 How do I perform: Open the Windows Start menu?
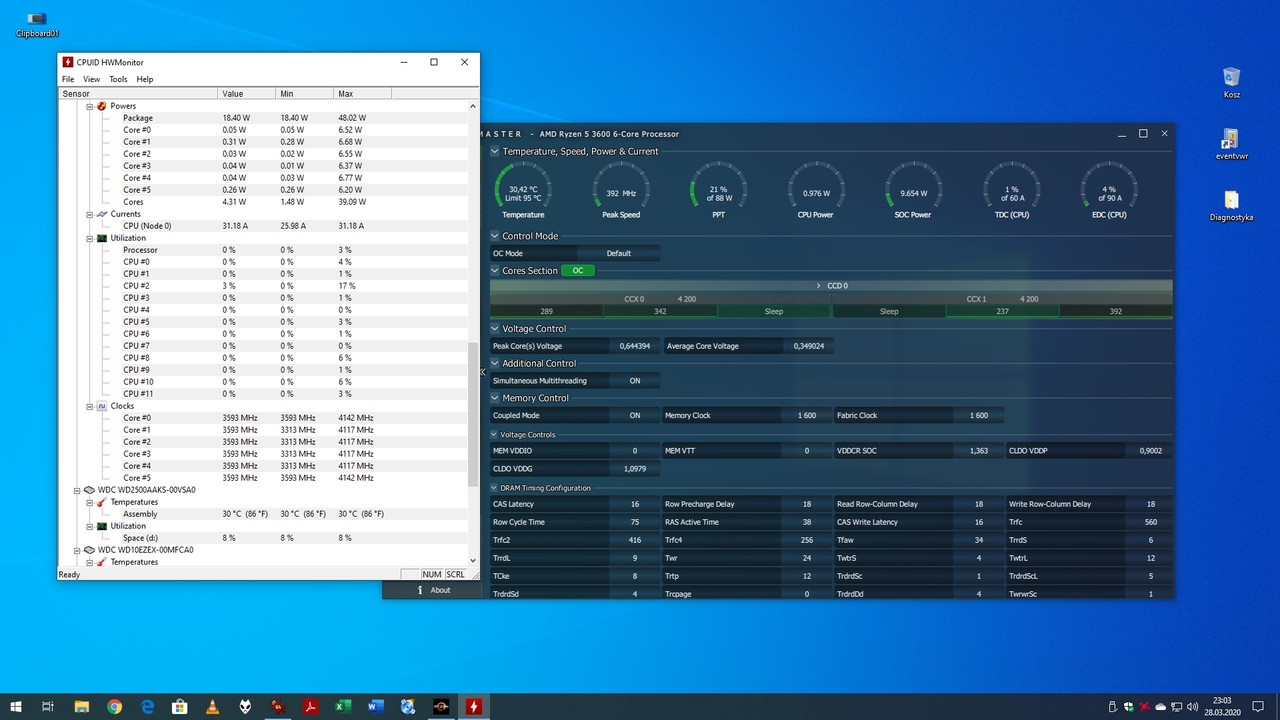coord(16,706)
